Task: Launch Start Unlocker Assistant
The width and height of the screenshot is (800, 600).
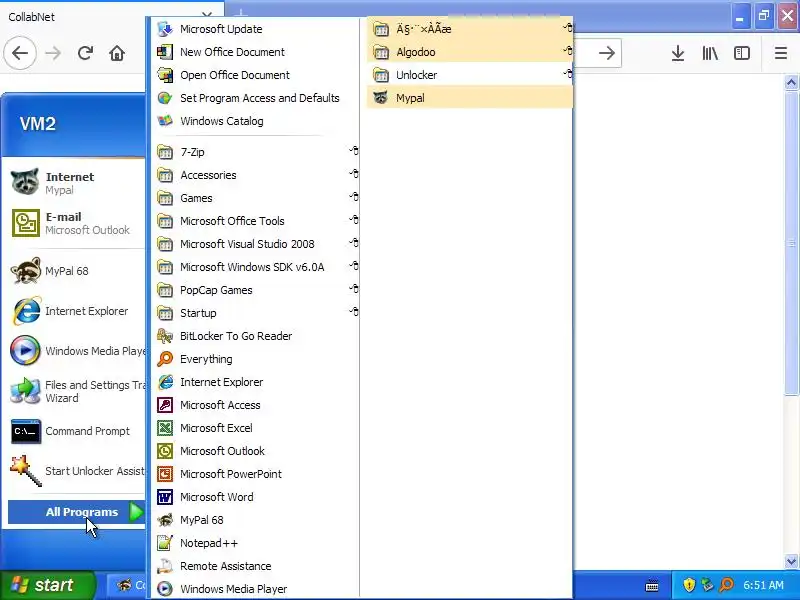Action: tap(77, 471)
